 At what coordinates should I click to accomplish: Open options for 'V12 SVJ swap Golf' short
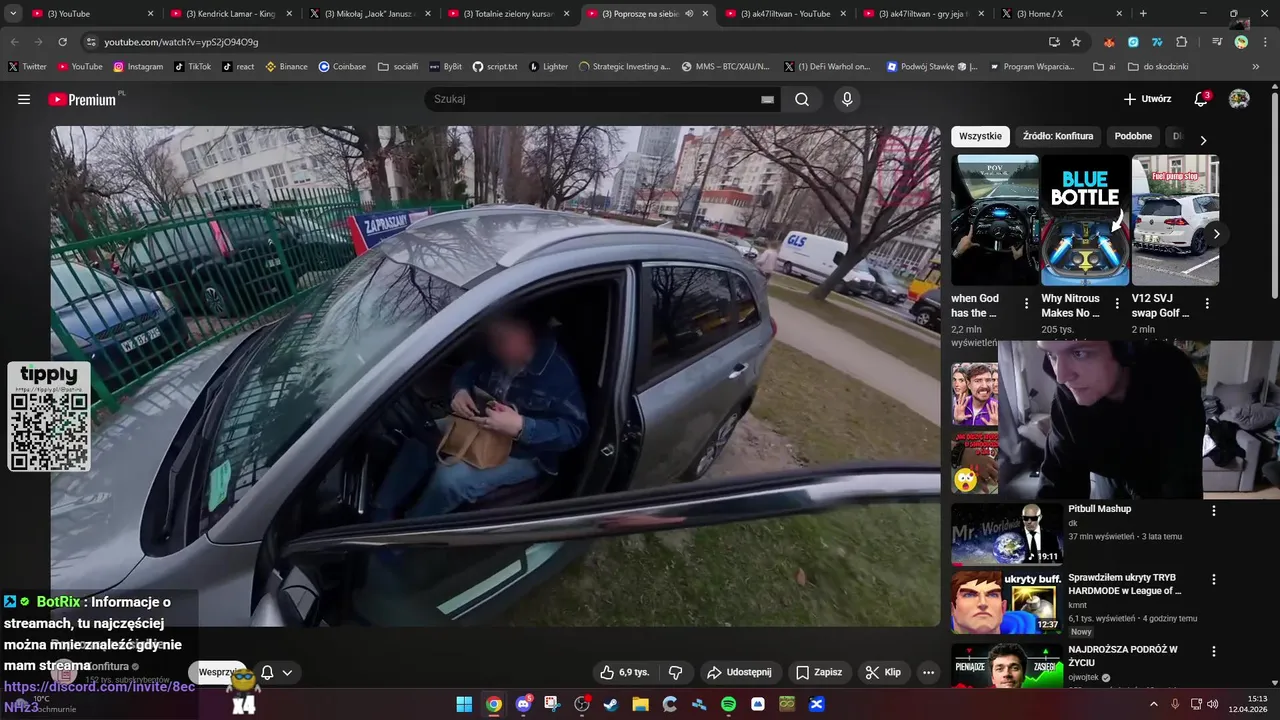[x=1207, y=303]
